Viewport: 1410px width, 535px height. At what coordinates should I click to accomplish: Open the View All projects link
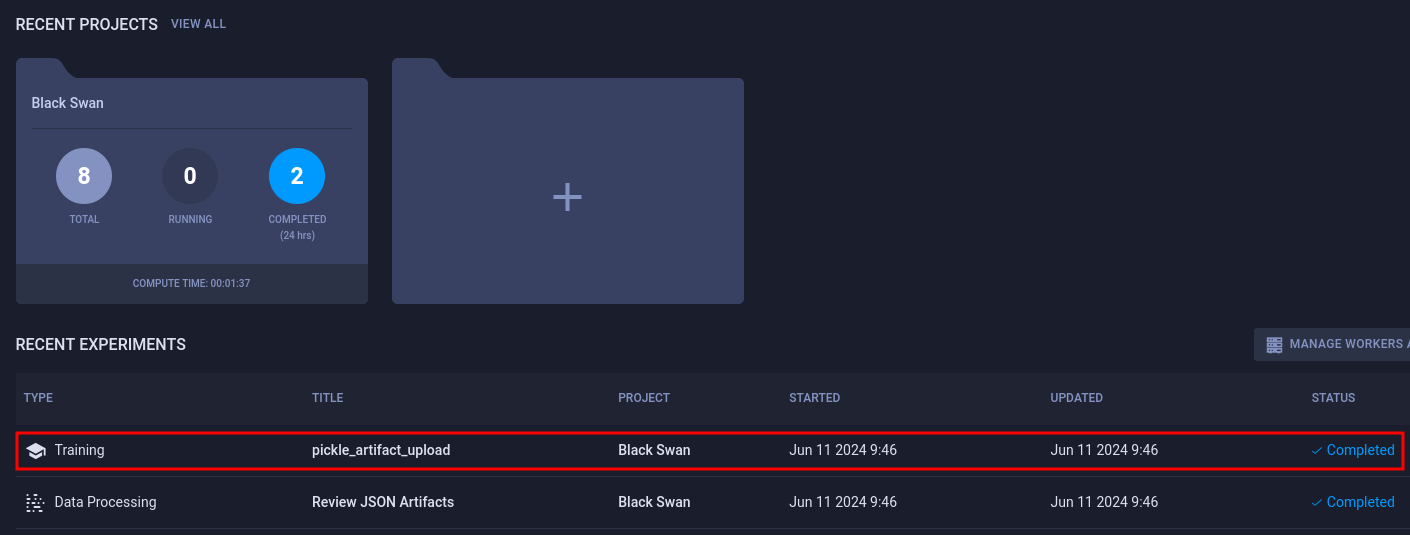click(198, 24)
